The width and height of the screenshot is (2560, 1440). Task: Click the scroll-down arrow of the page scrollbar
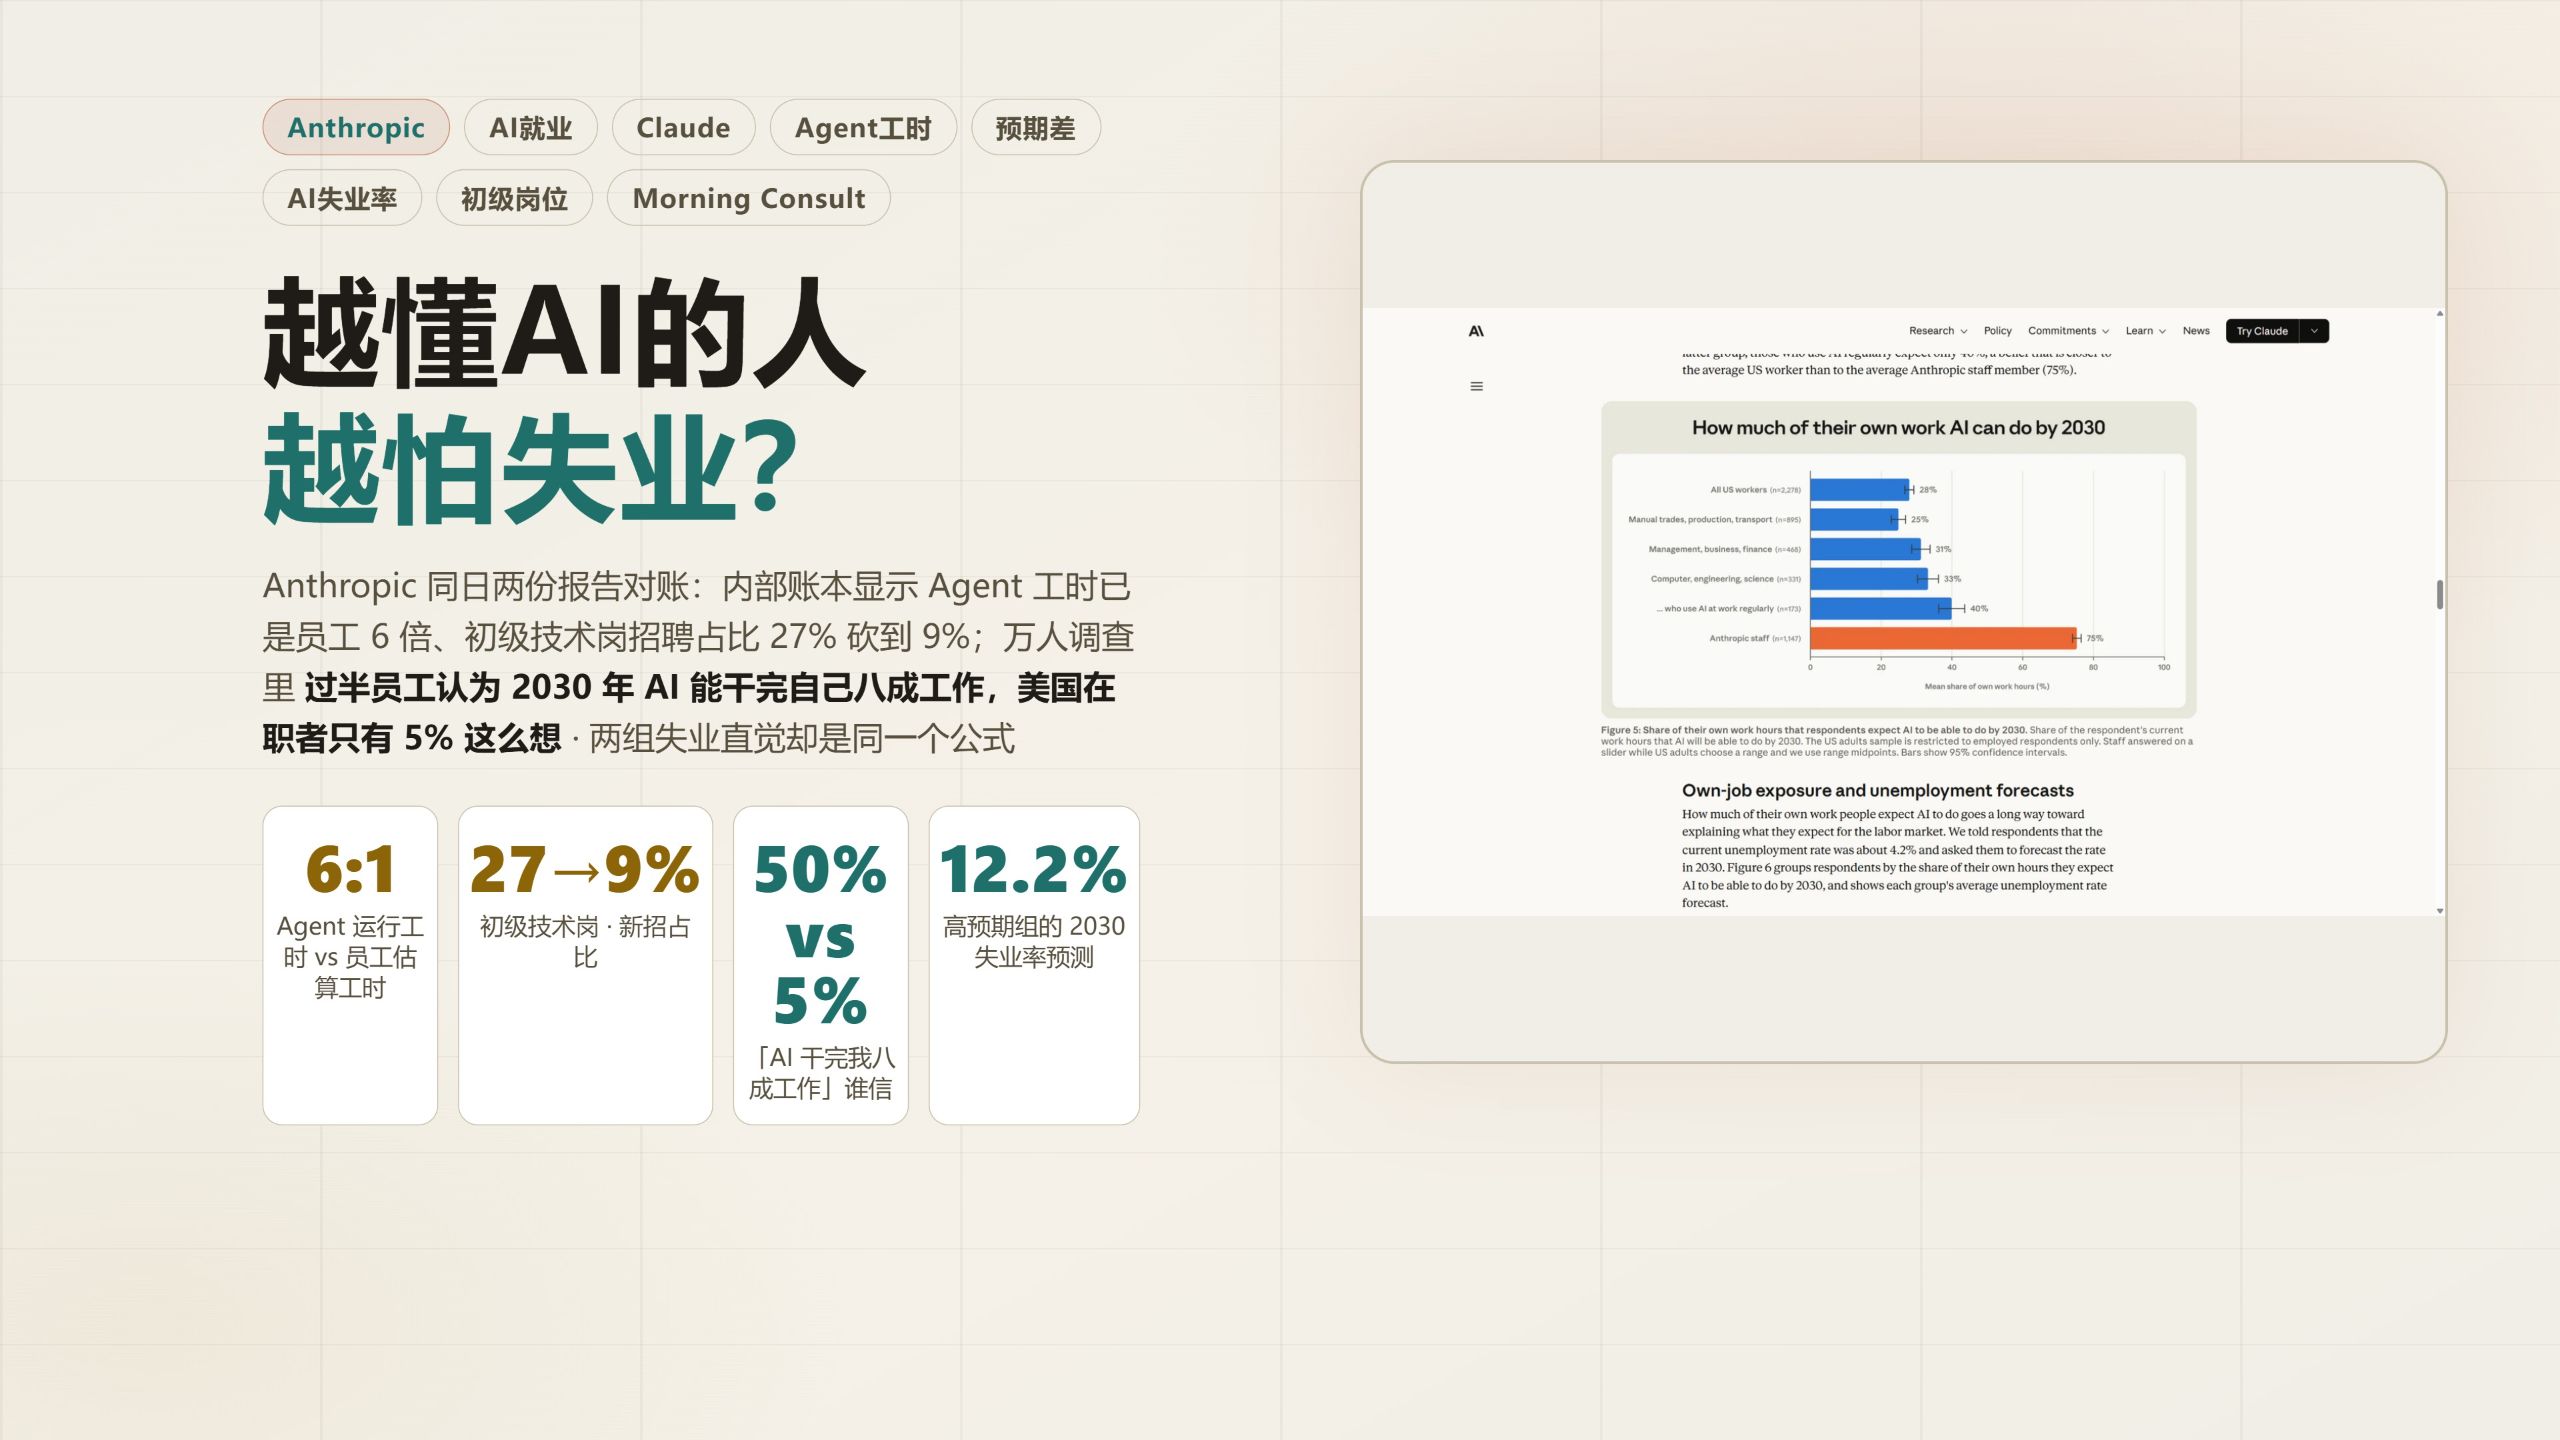coord(2440,911)
